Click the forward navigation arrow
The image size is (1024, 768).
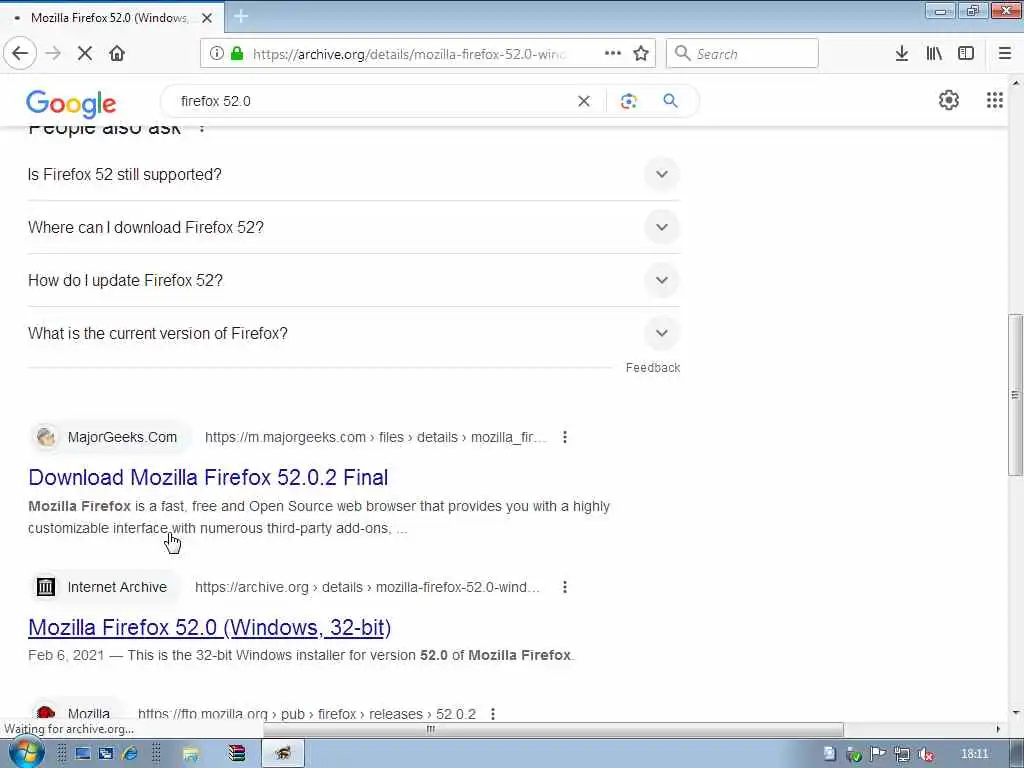53,54
